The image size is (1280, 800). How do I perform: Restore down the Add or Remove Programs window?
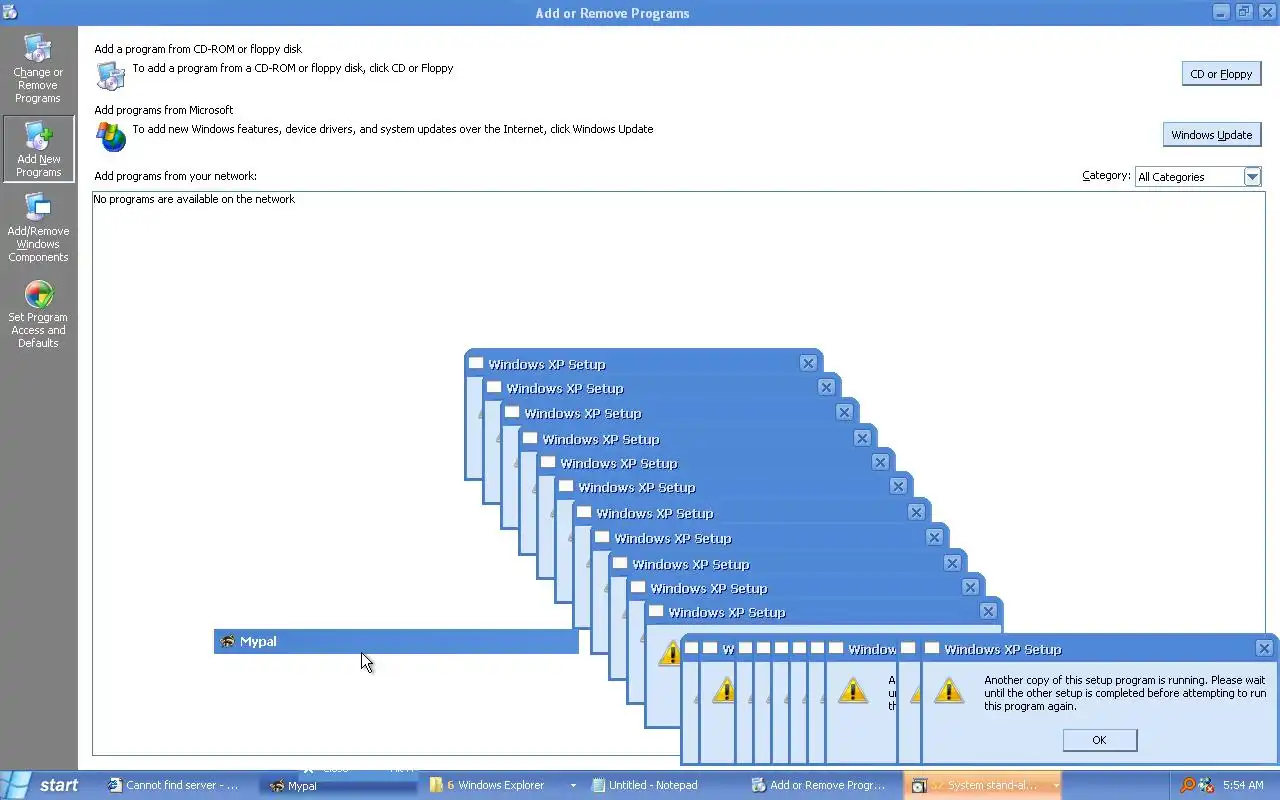click(x=1244, y=12)
